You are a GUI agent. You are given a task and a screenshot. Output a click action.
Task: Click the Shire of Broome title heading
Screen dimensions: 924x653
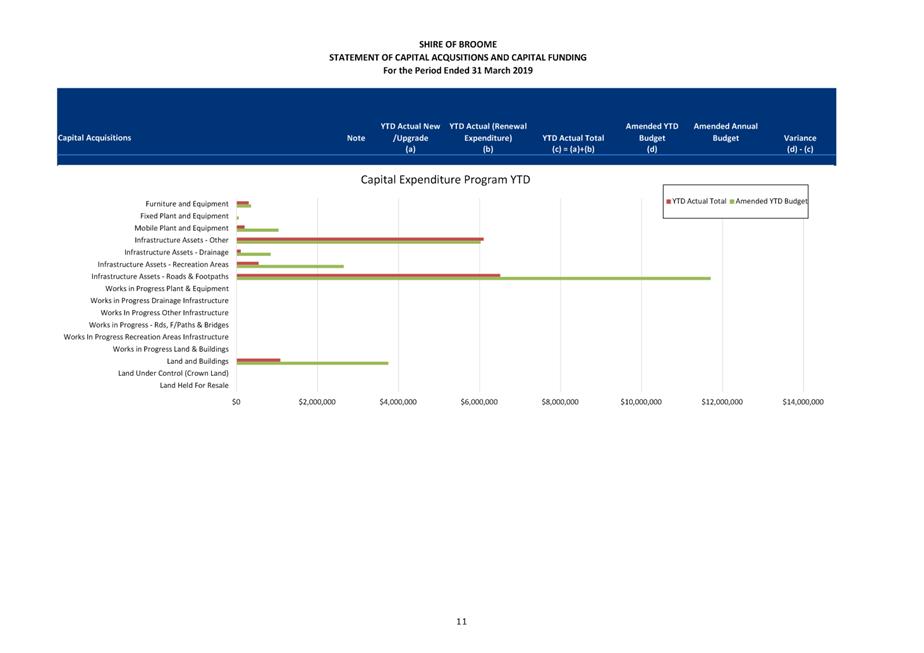(x=457, y=45)
